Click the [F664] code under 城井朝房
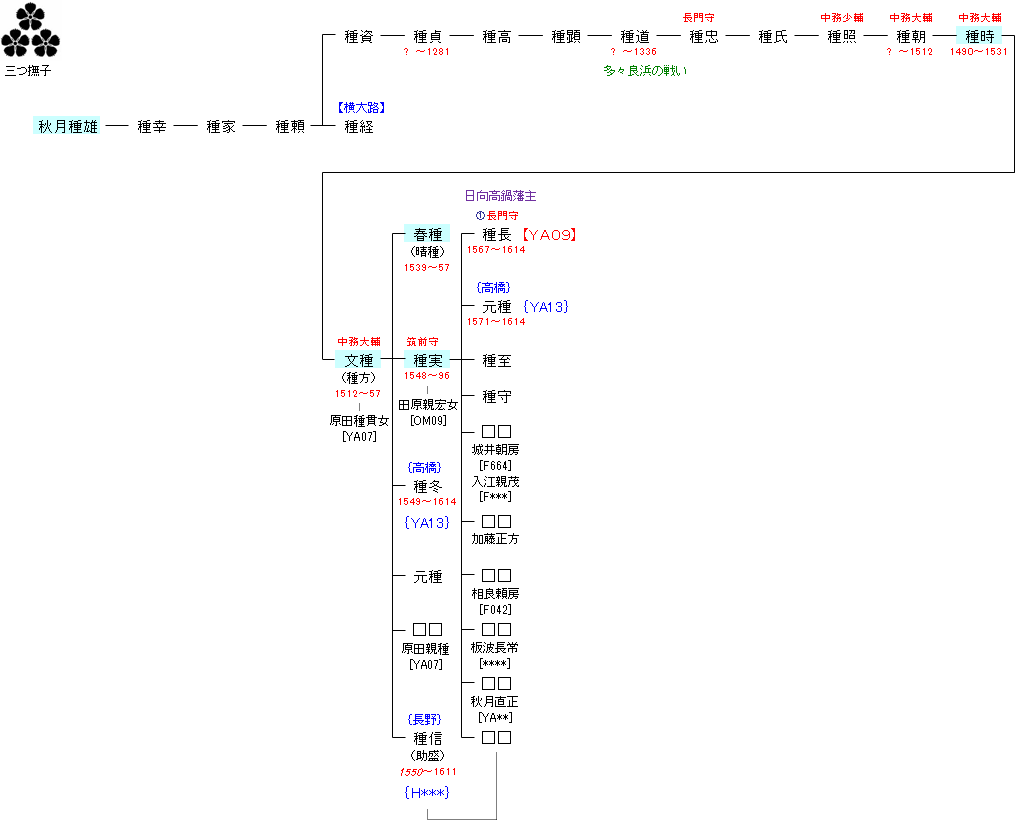Image resolution: width=1018 pixels, height=831 pixels. (x=496, y=466)
